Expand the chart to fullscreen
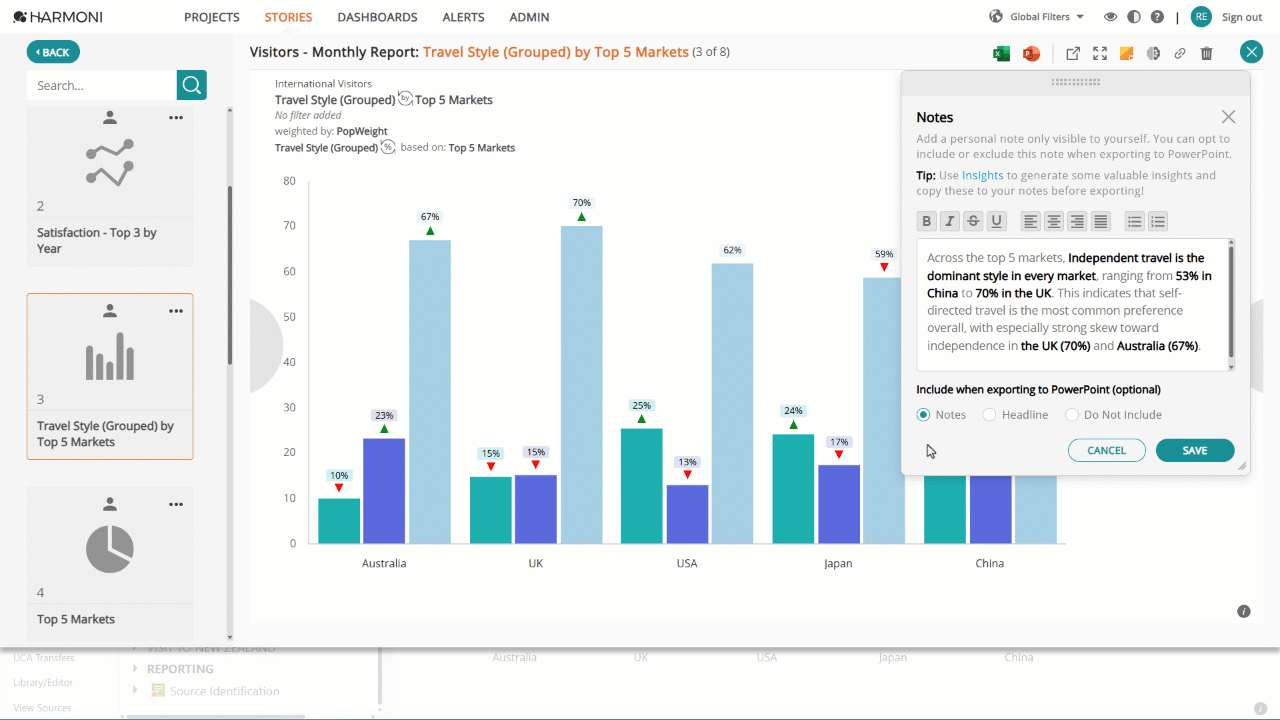Screen dimensions: 1280x720 pyautogui.click(x=1100, y=54)
